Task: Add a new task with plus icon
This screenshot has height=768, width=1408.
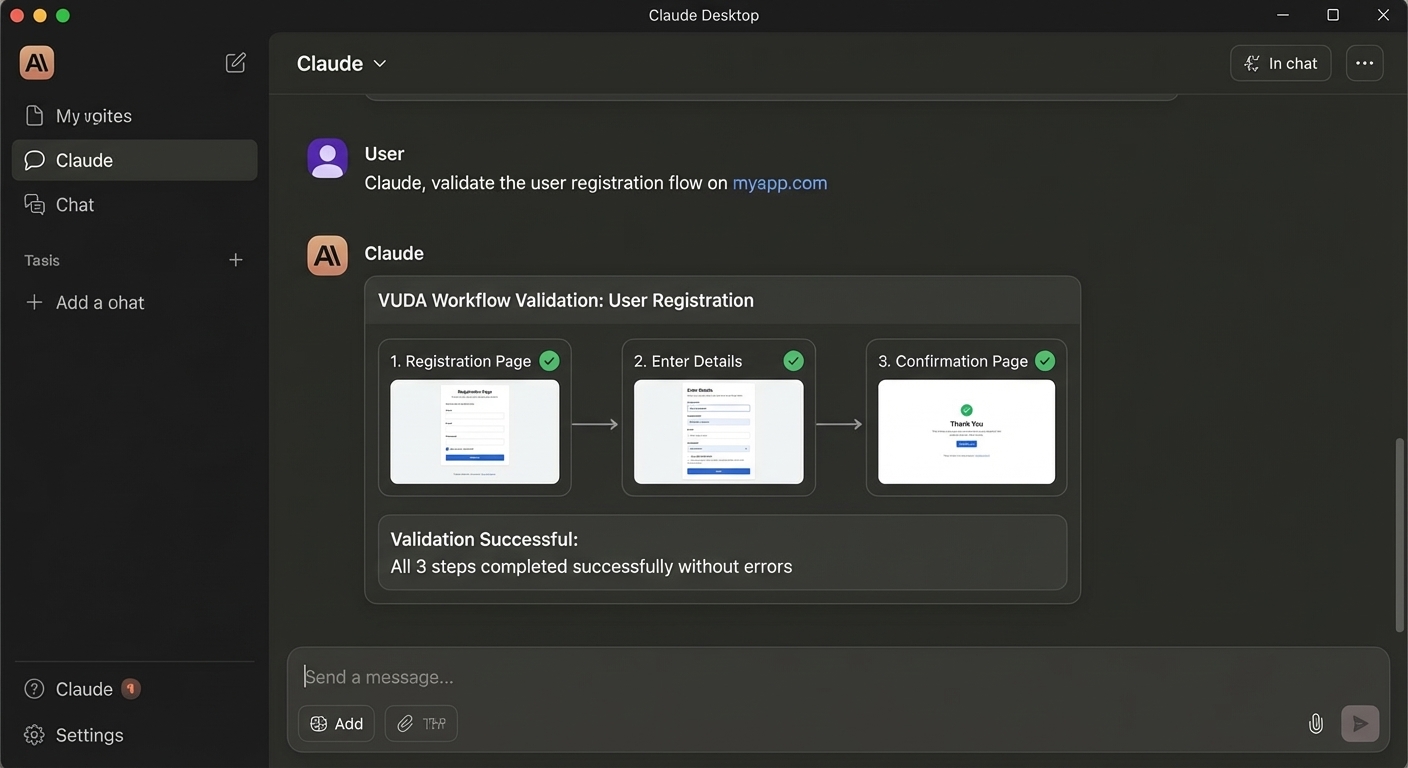Action: pyautogui.click(x=236, y=260)
